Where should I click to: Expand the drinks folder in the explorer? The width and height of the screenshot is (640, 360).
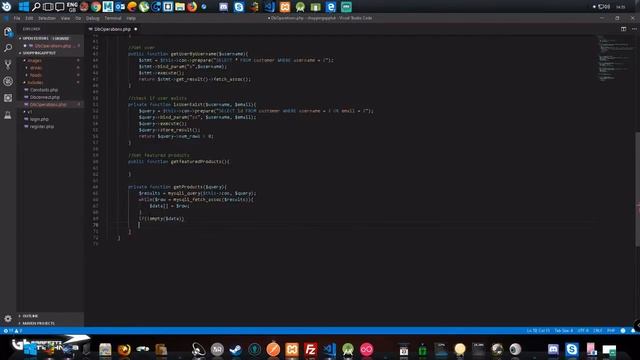pyautogui.click(x=36, y=68)
